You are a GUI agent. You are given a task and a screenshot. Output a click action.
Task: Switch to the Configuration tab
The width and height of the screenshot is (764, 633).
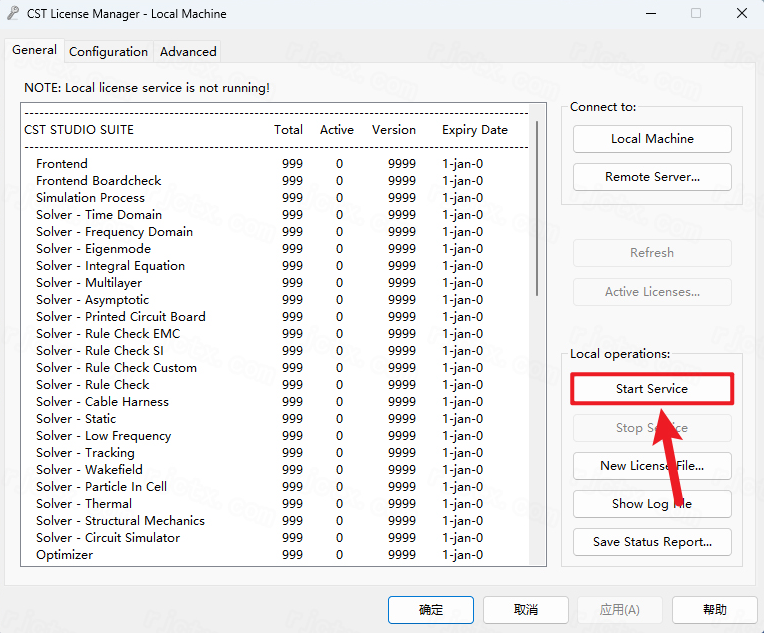(108, 51)
